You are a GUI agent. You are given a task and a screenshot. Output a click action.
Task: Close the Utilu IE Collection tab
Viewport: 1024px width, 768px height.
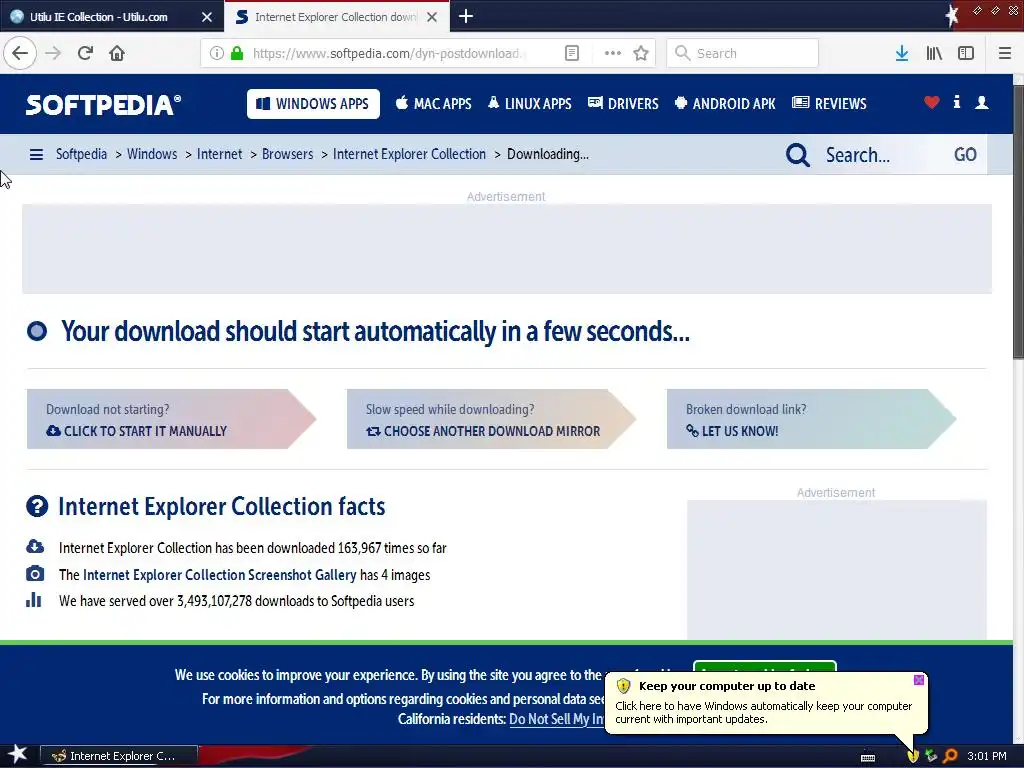pos(206,17)
